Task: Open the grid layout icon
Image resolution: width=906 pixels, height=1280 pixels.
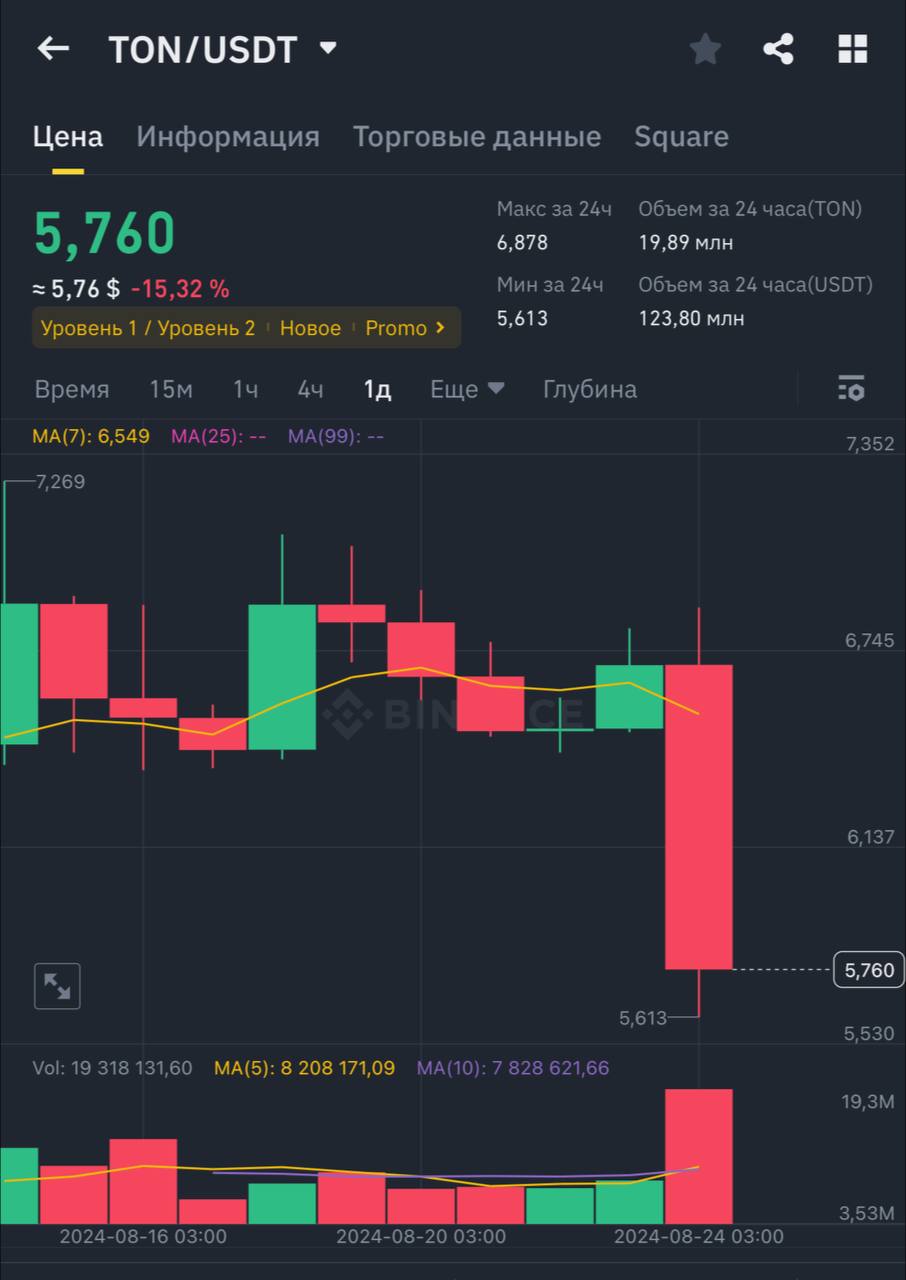Action: point(852,48)
